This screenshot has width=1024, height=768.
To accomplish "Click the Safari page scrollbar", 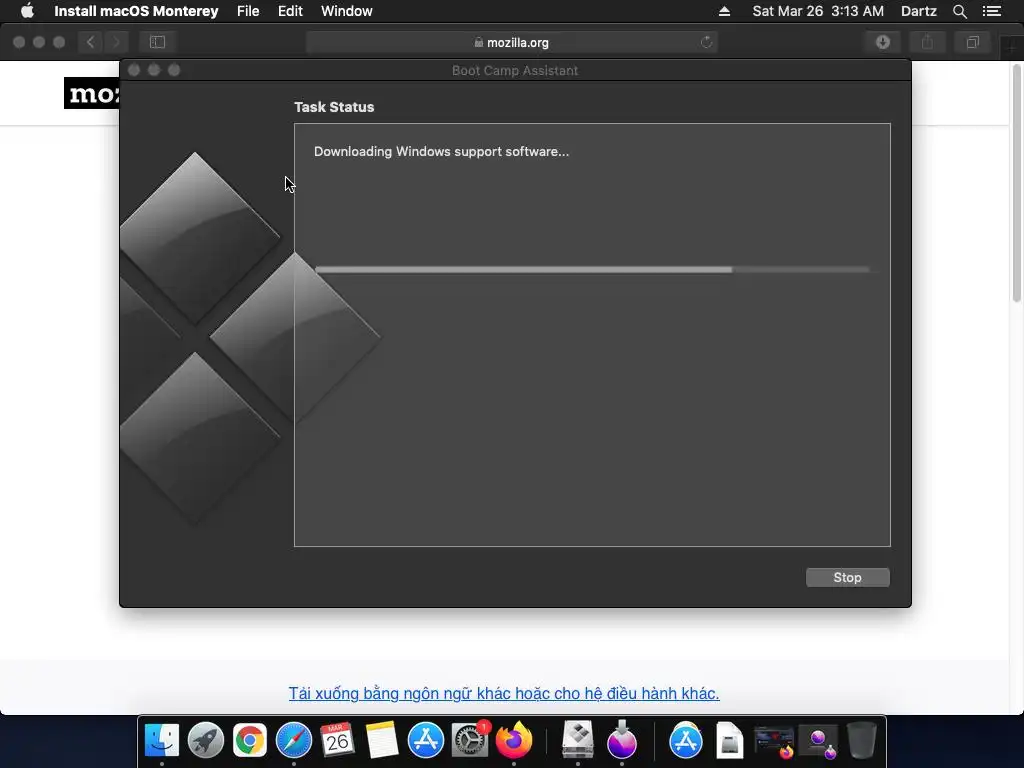I will click(1016, 183).
